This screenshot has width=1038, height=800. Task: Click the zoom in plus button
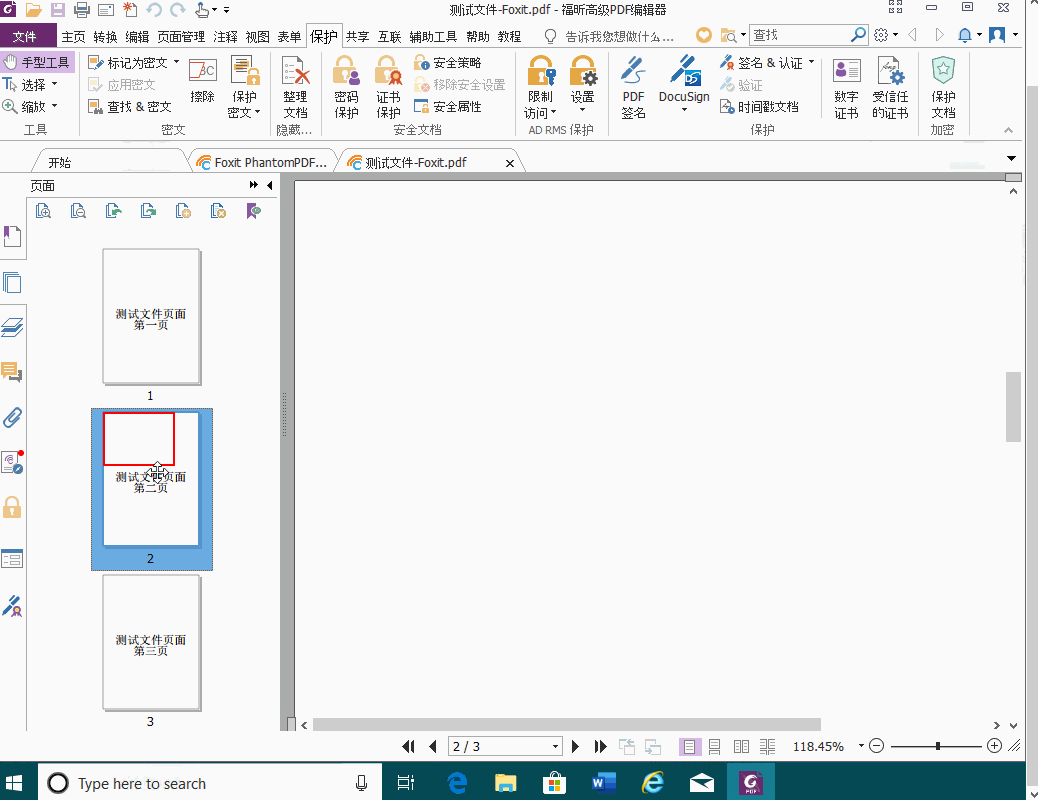coord(994,746)
